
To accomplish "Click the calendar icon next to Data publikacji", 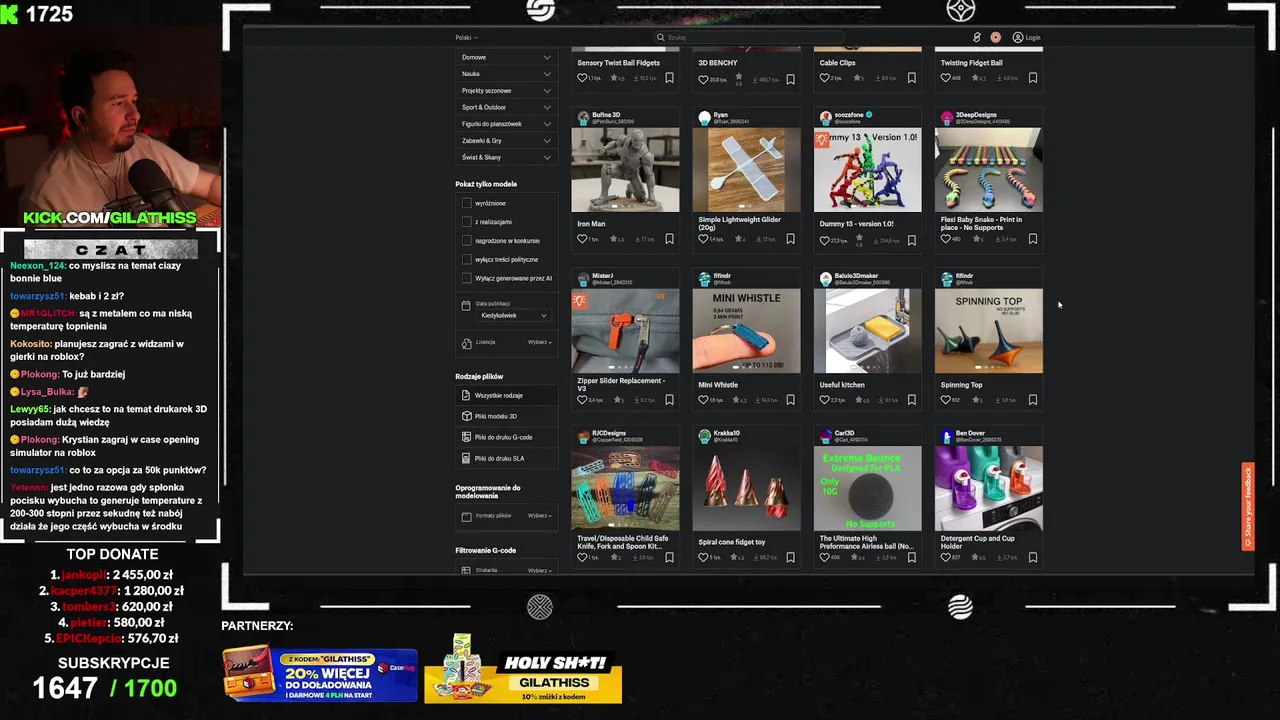I will pos(466,306).
